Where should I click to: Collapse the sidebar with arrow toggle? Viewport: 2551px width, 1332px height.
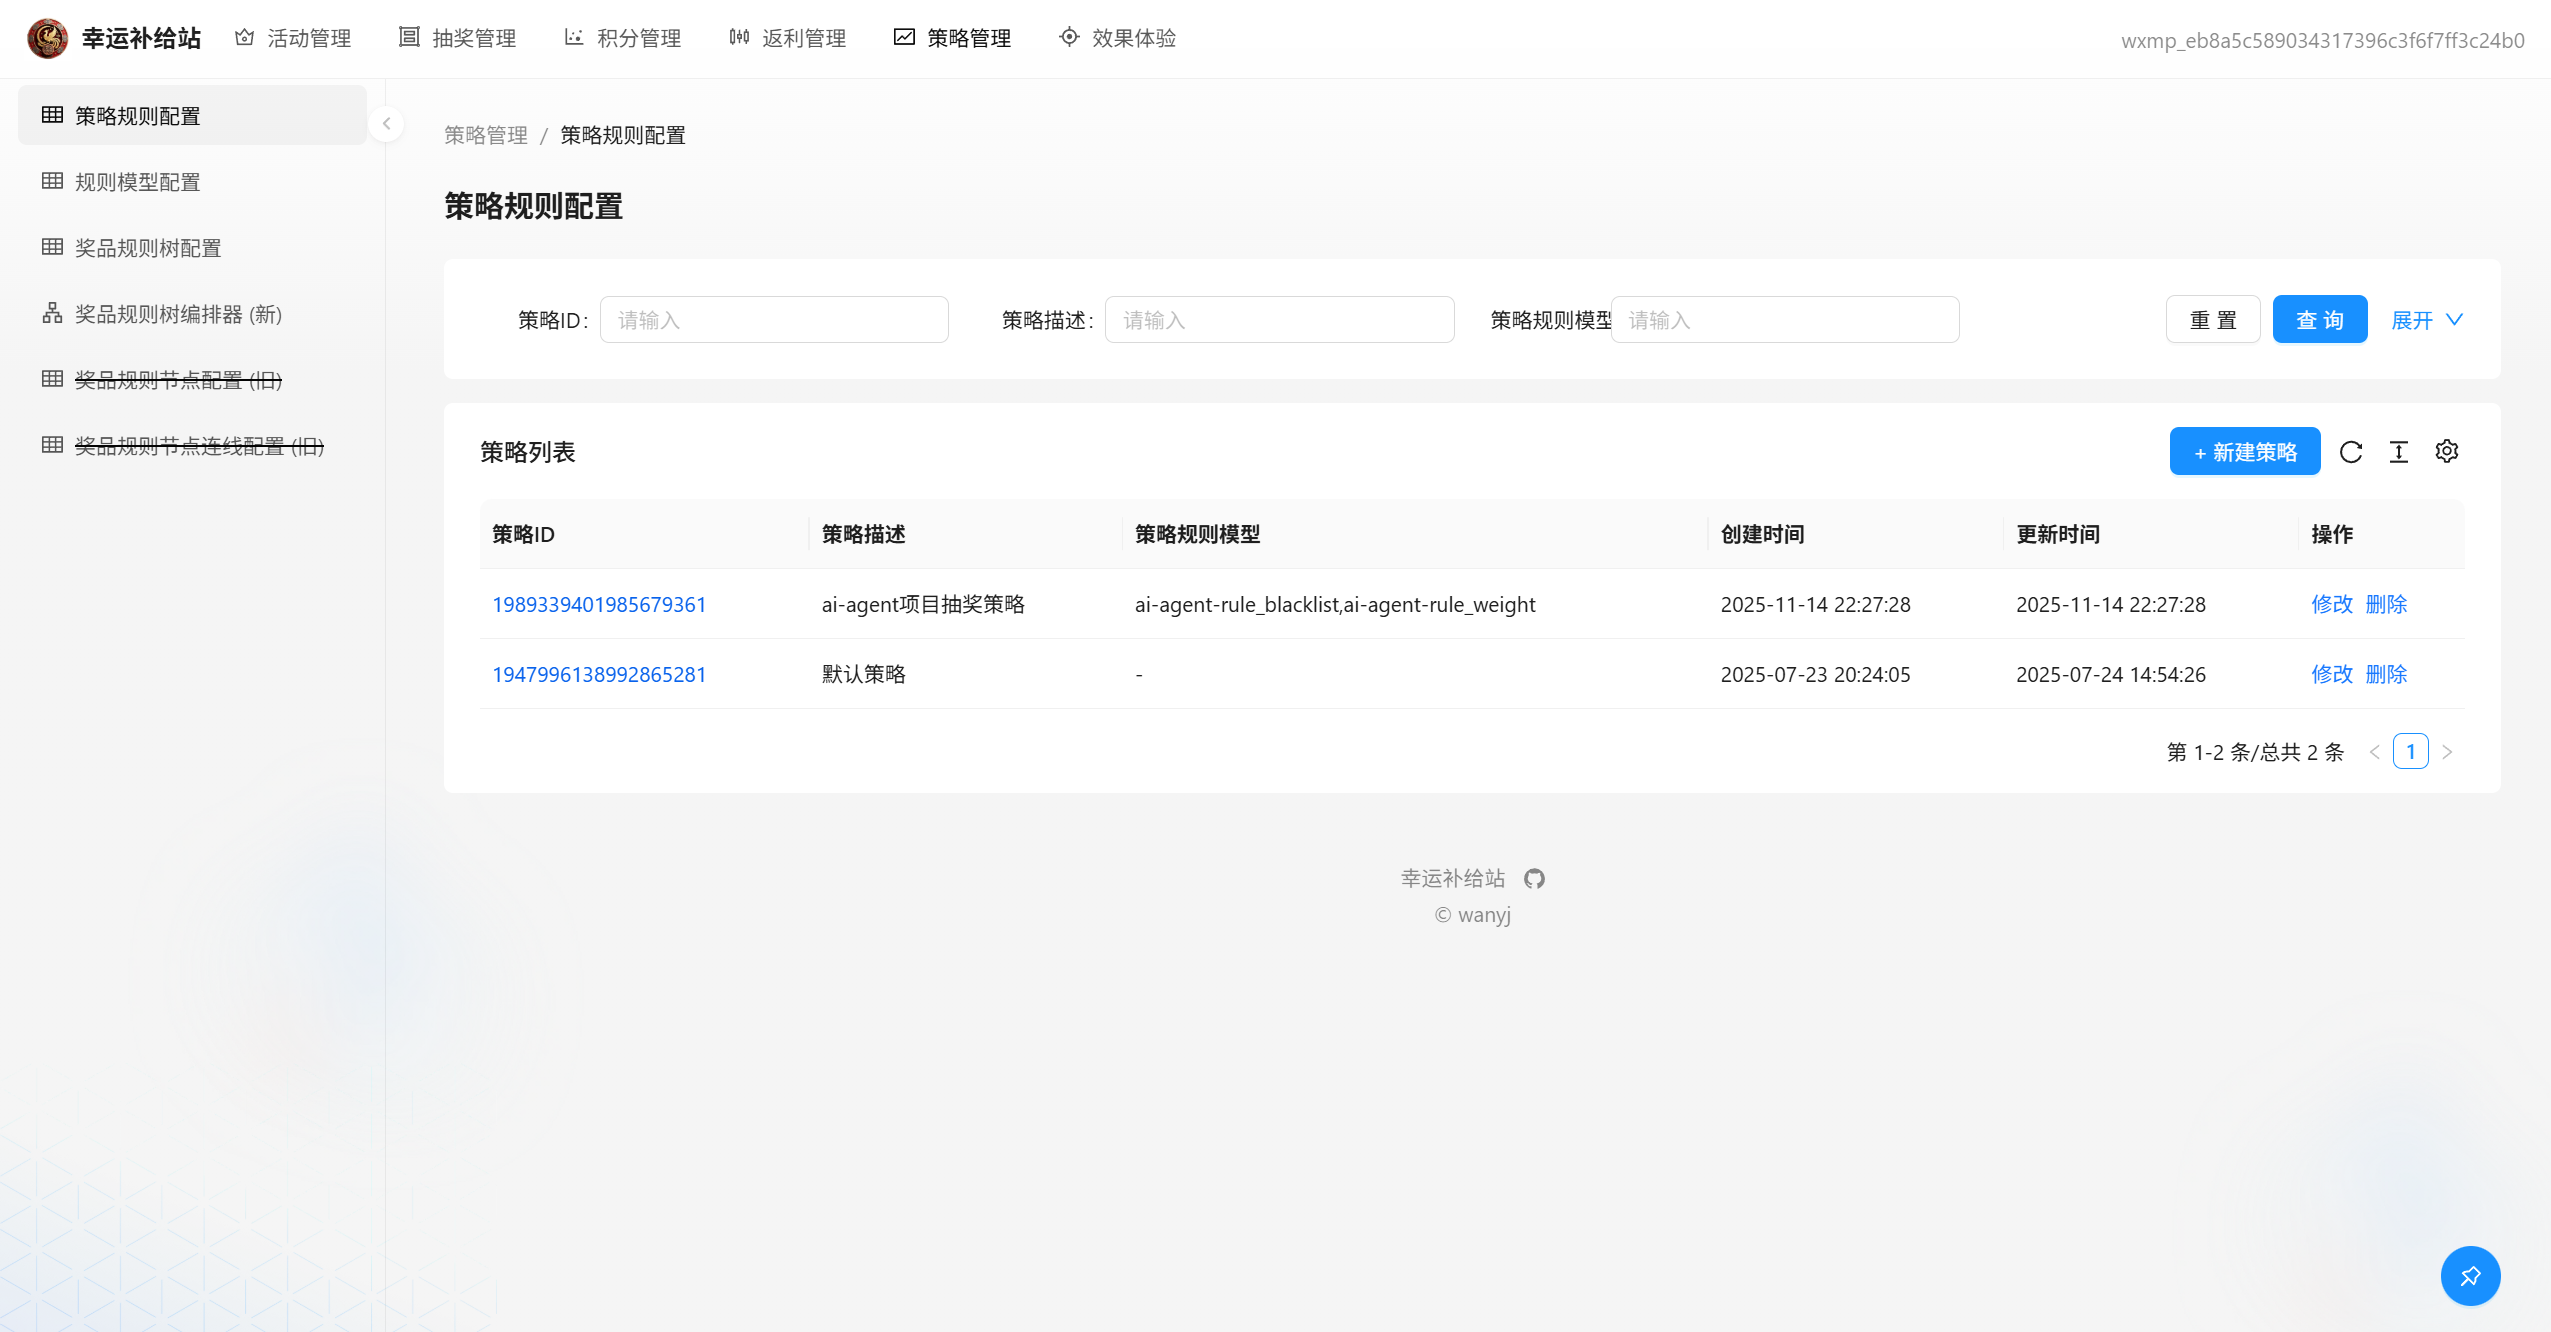pyautogui.click(x=386, y=124)
